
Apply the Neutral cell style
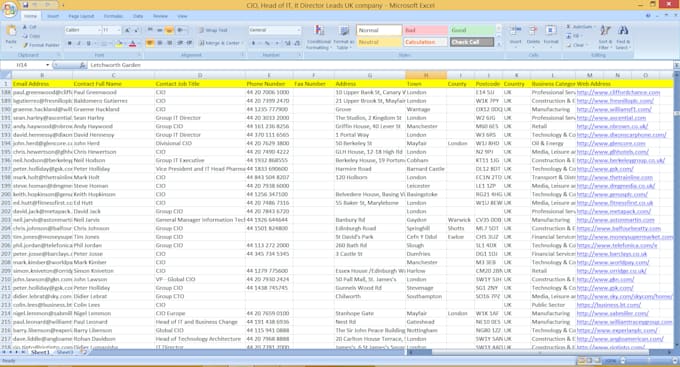coord(379,42)
